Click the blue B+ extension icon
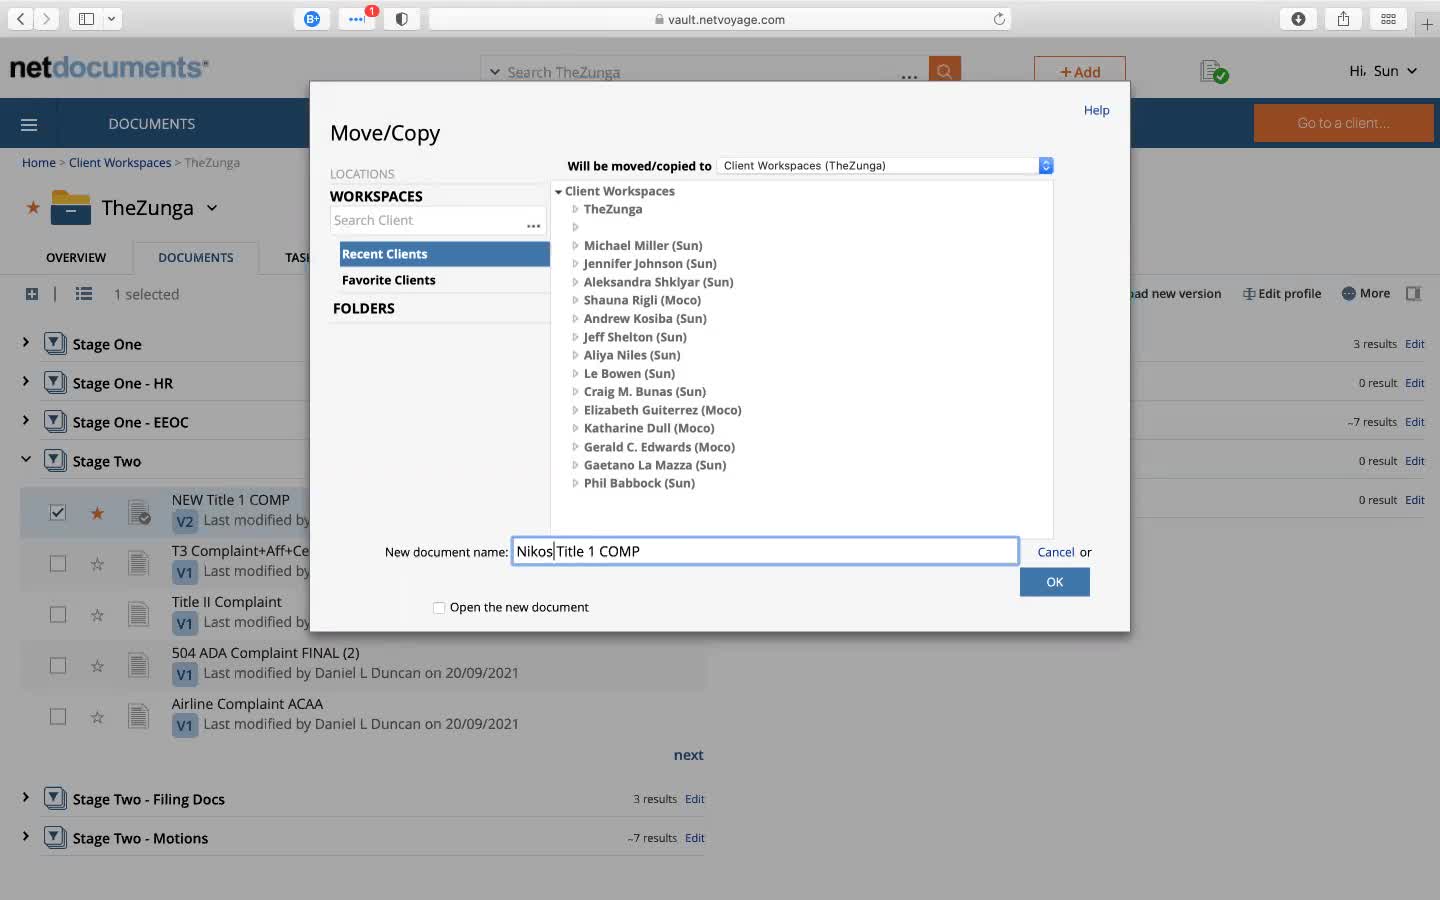The width and height of the screenshot is (1440, 900). click(312, 19)
